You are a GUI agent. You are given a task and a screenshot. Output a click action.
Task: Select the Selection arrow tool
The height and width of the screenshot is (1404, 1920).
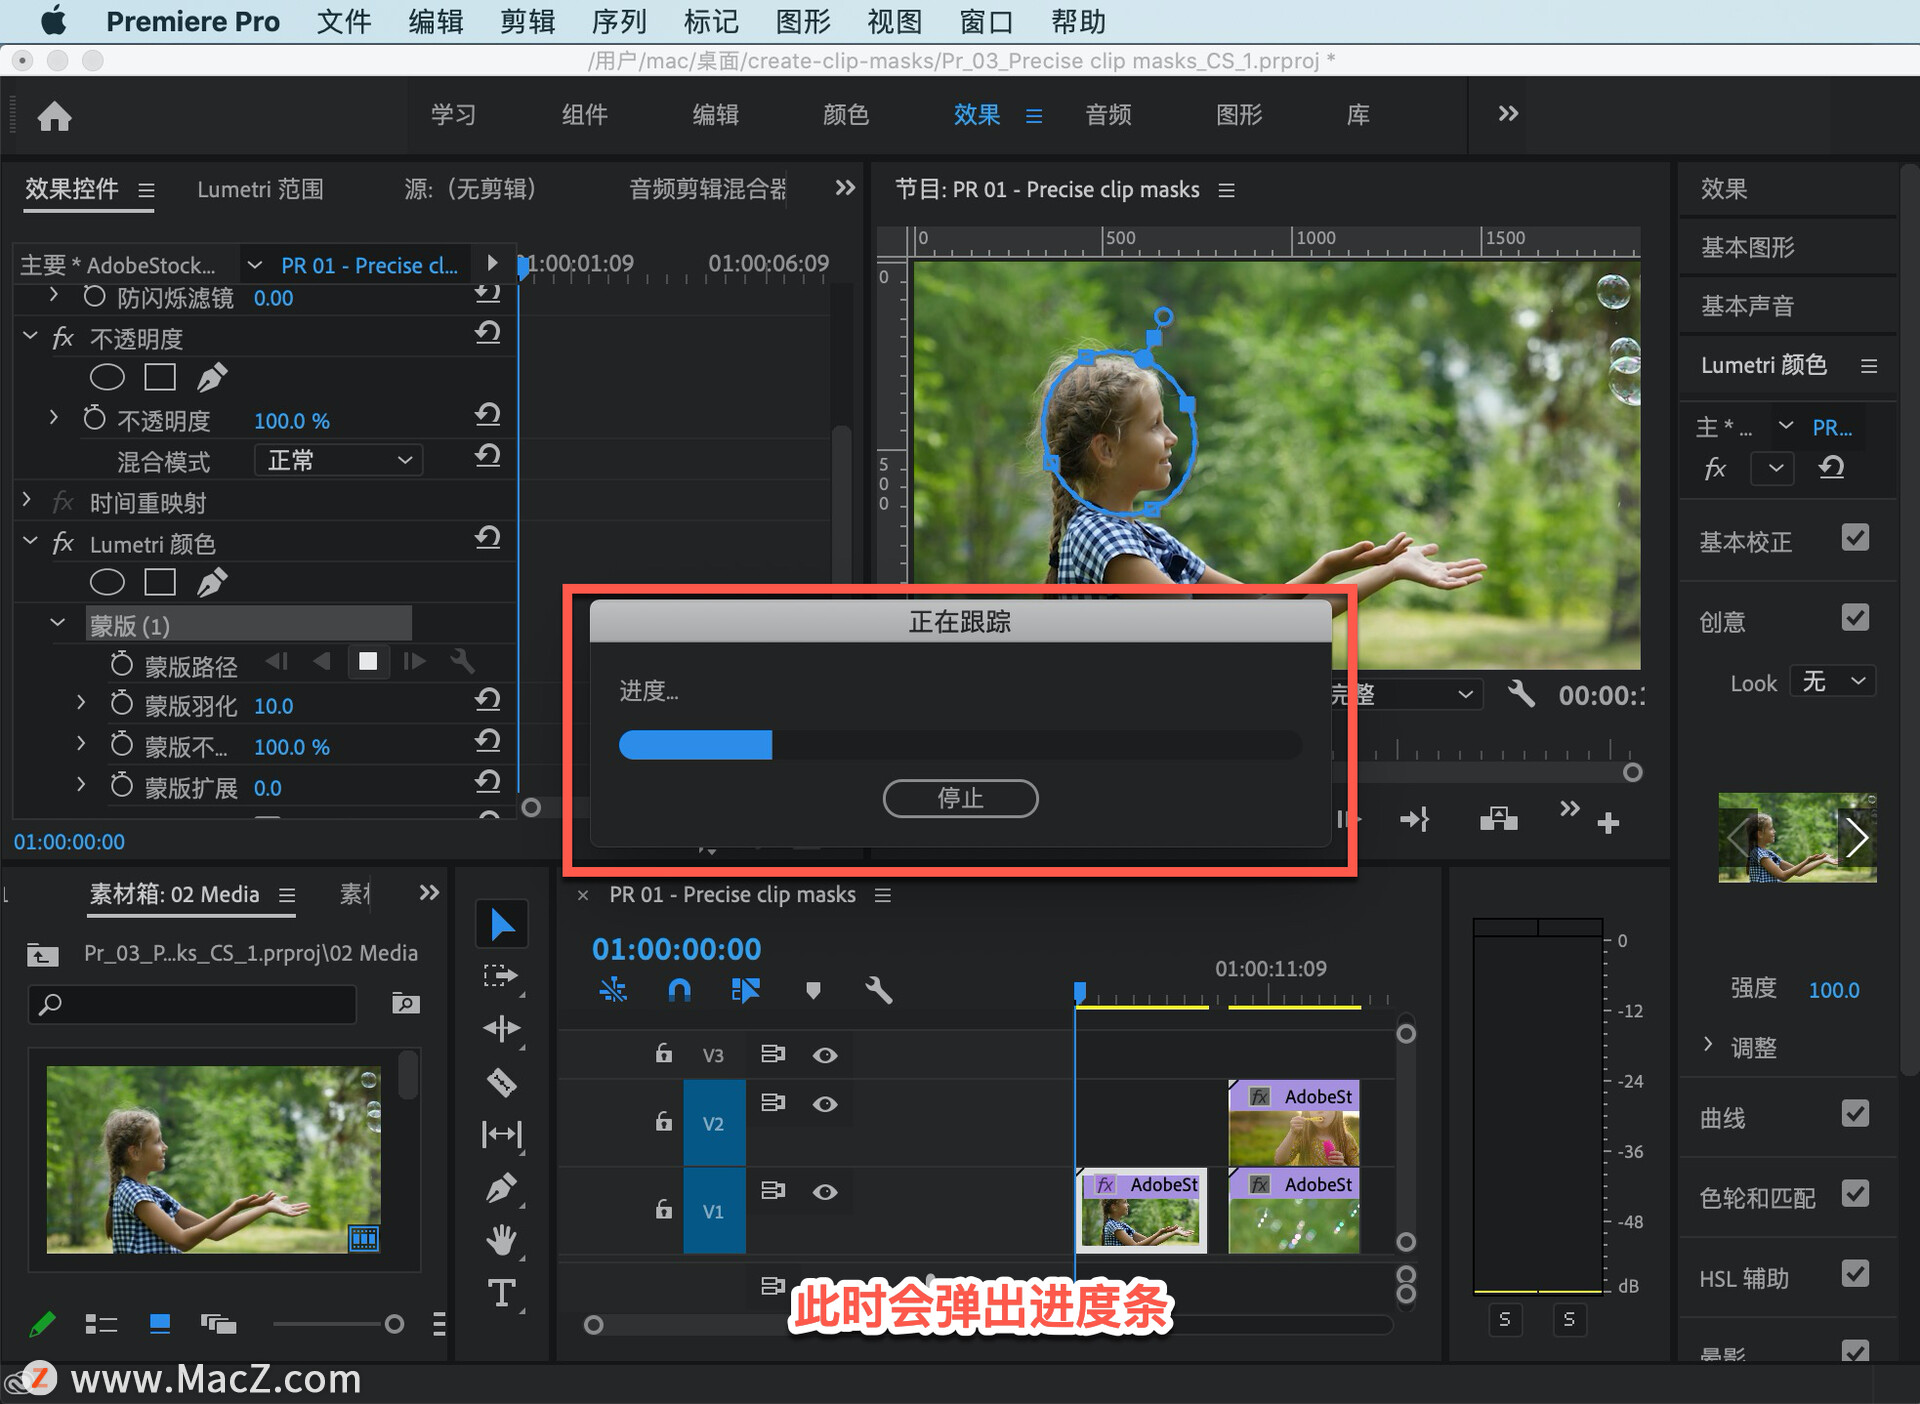pos(502,924)
